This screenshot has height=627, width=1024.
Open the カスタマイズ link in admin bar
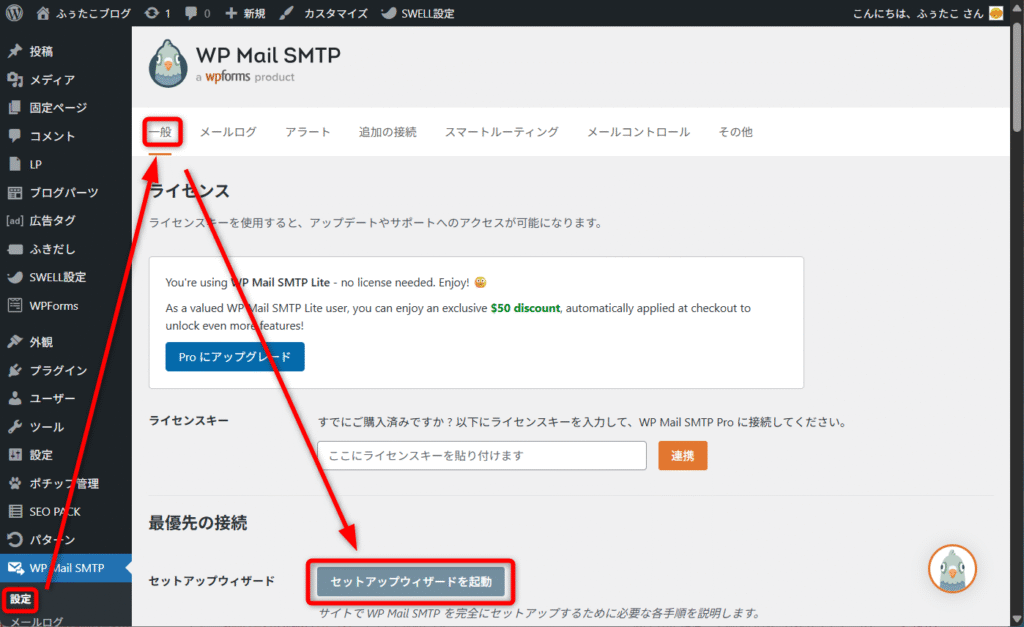click(323, 13)
